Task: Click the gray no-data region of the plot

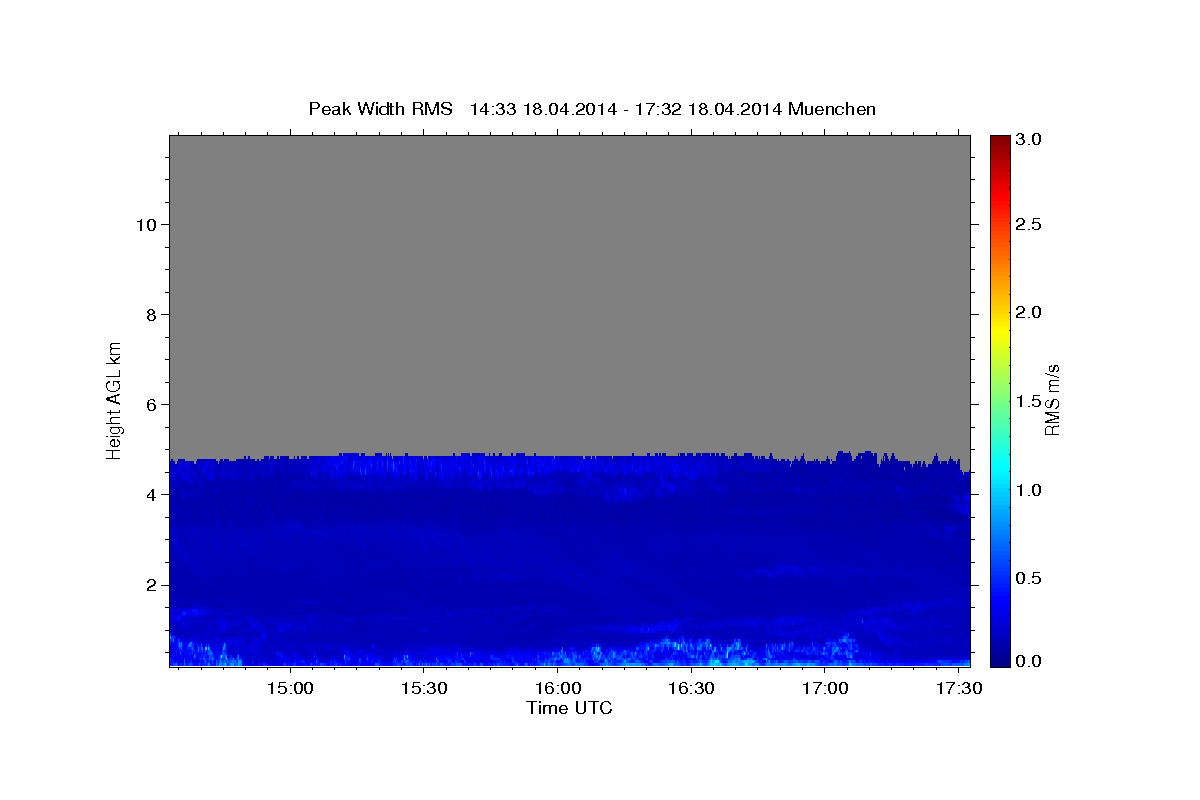Action: 569,295
